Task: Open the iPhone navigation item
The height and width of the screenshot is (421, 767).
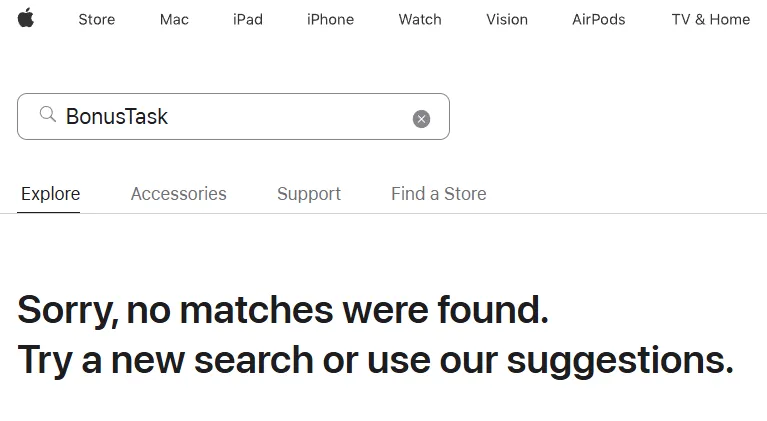Action: tap(330, 19)
